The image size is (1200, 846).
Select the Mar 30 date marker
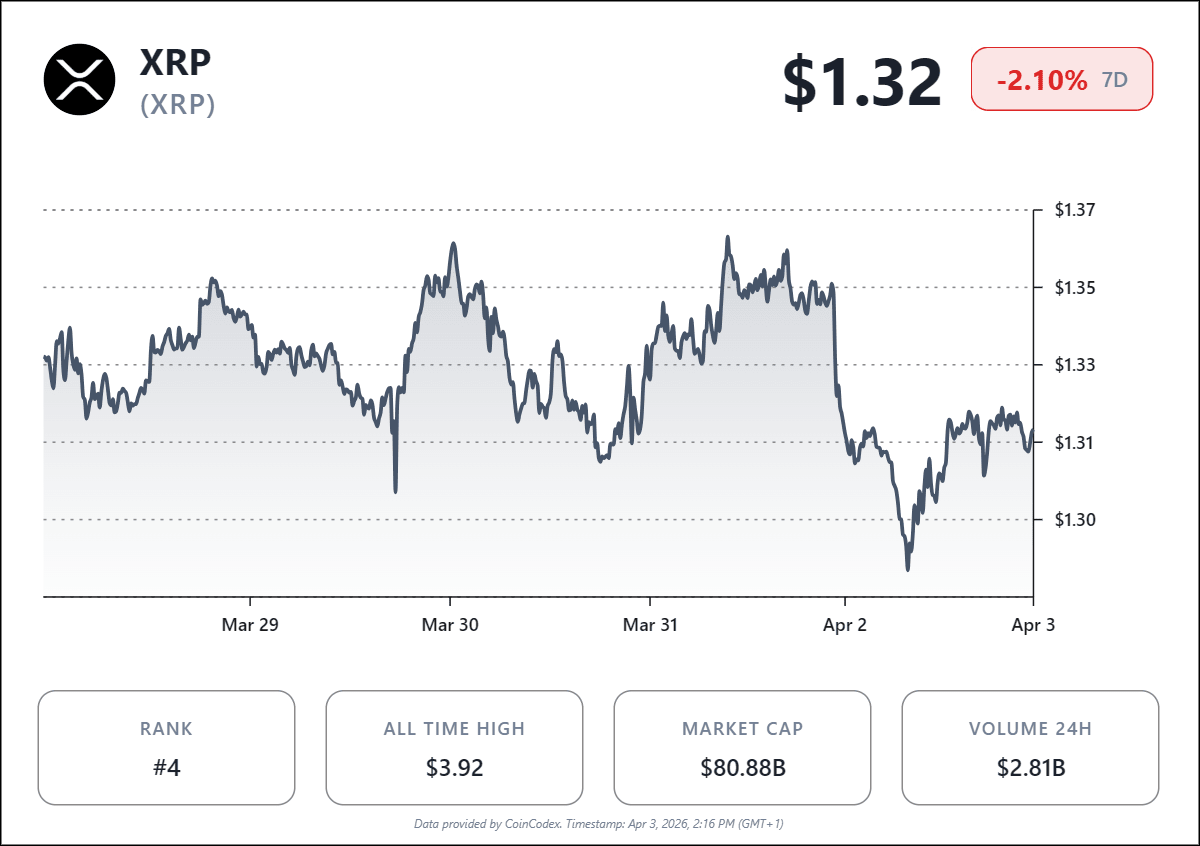click(x=450, y=625)
